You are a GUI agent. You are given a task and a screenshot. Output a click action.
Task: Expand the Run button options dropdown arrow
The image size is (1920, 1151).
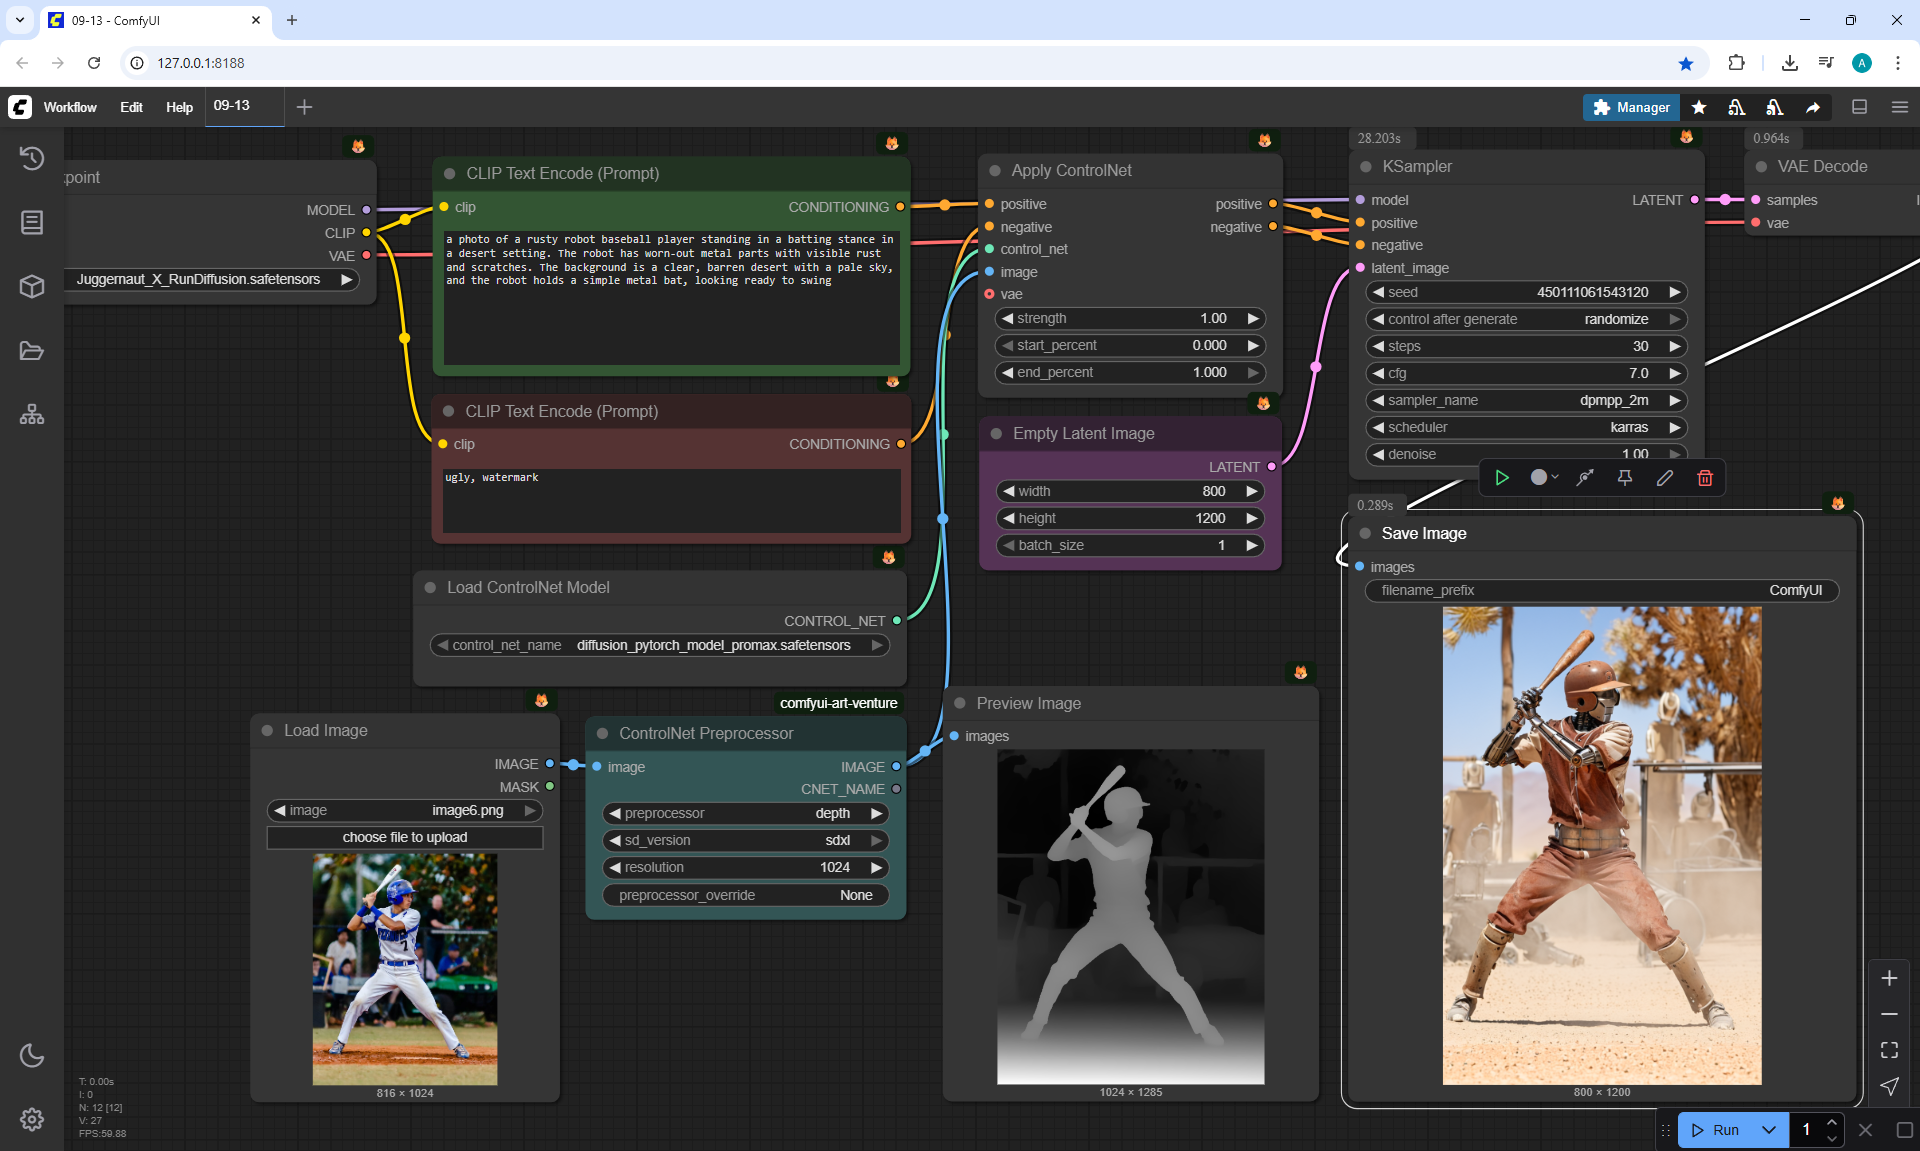1769,1130
